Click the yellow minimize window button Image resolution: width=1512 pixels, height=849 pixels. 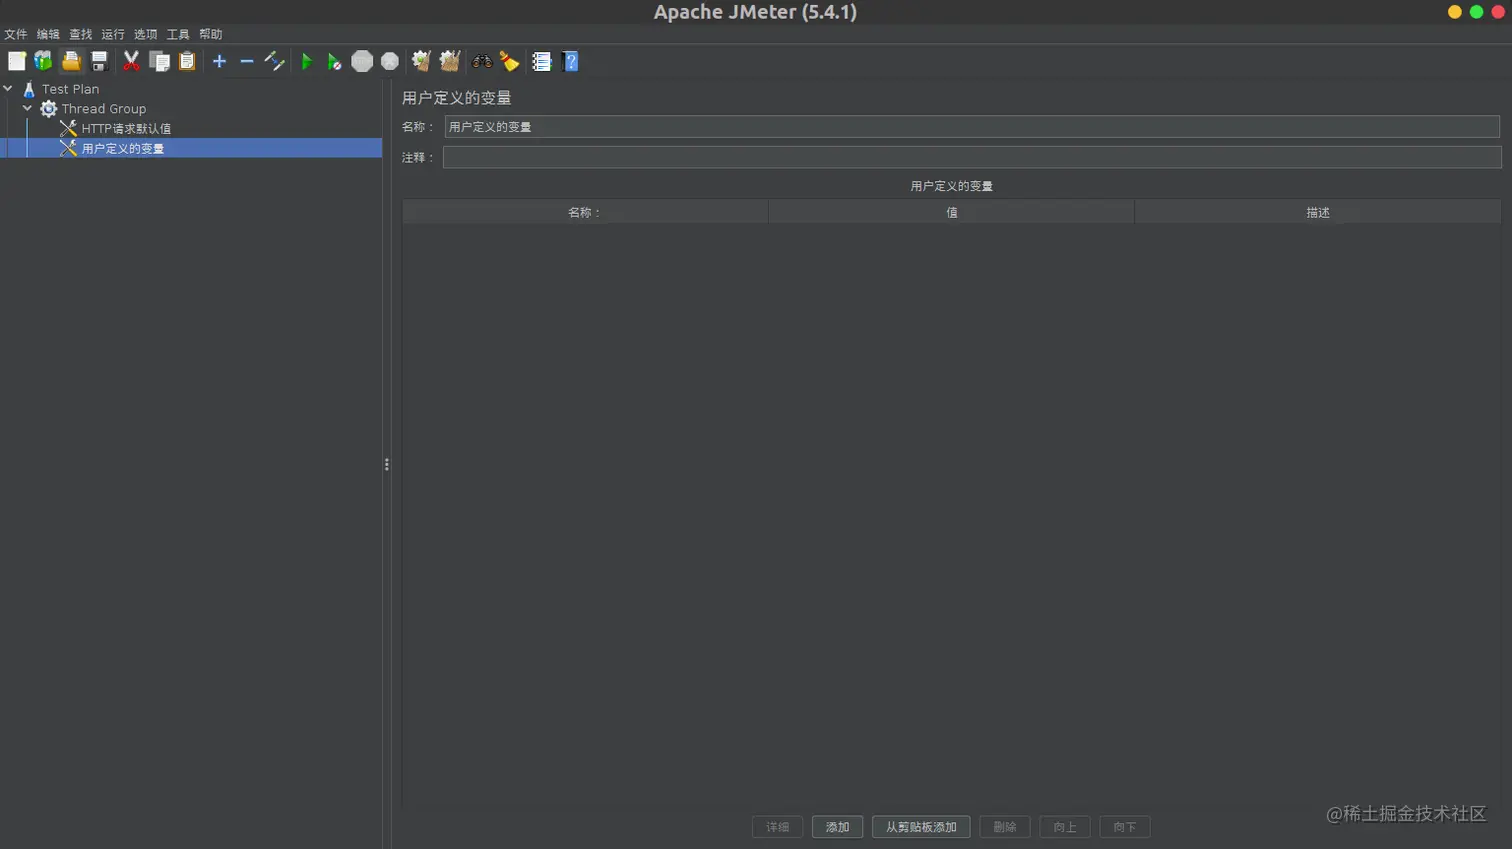[1455, 12]
